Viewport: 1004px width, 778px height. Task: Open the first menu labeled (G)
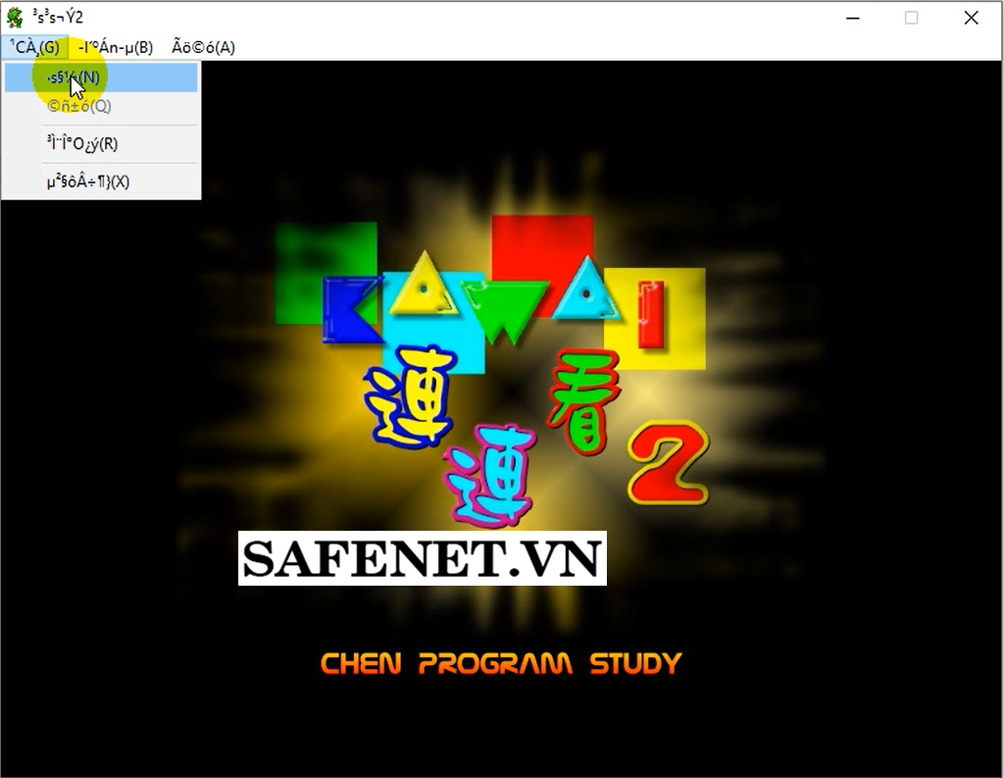pyautogui.click(x=35, y=47)
